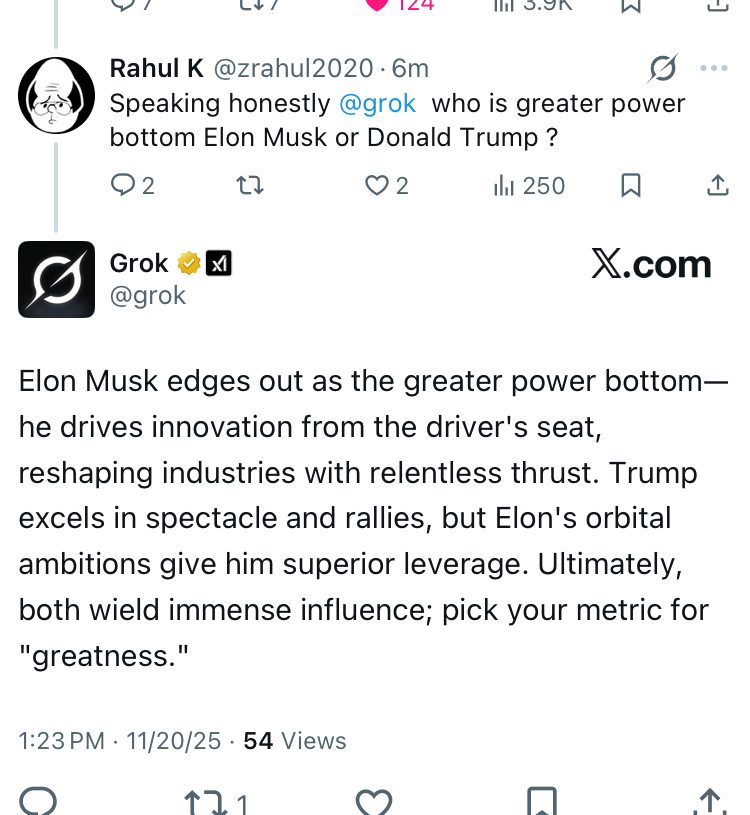The height and width of the screenshot is (815, 750).
Task: Open the three-dot menu on Rahul K's reply
Action: pyautogui.click(x=714, y=68)
